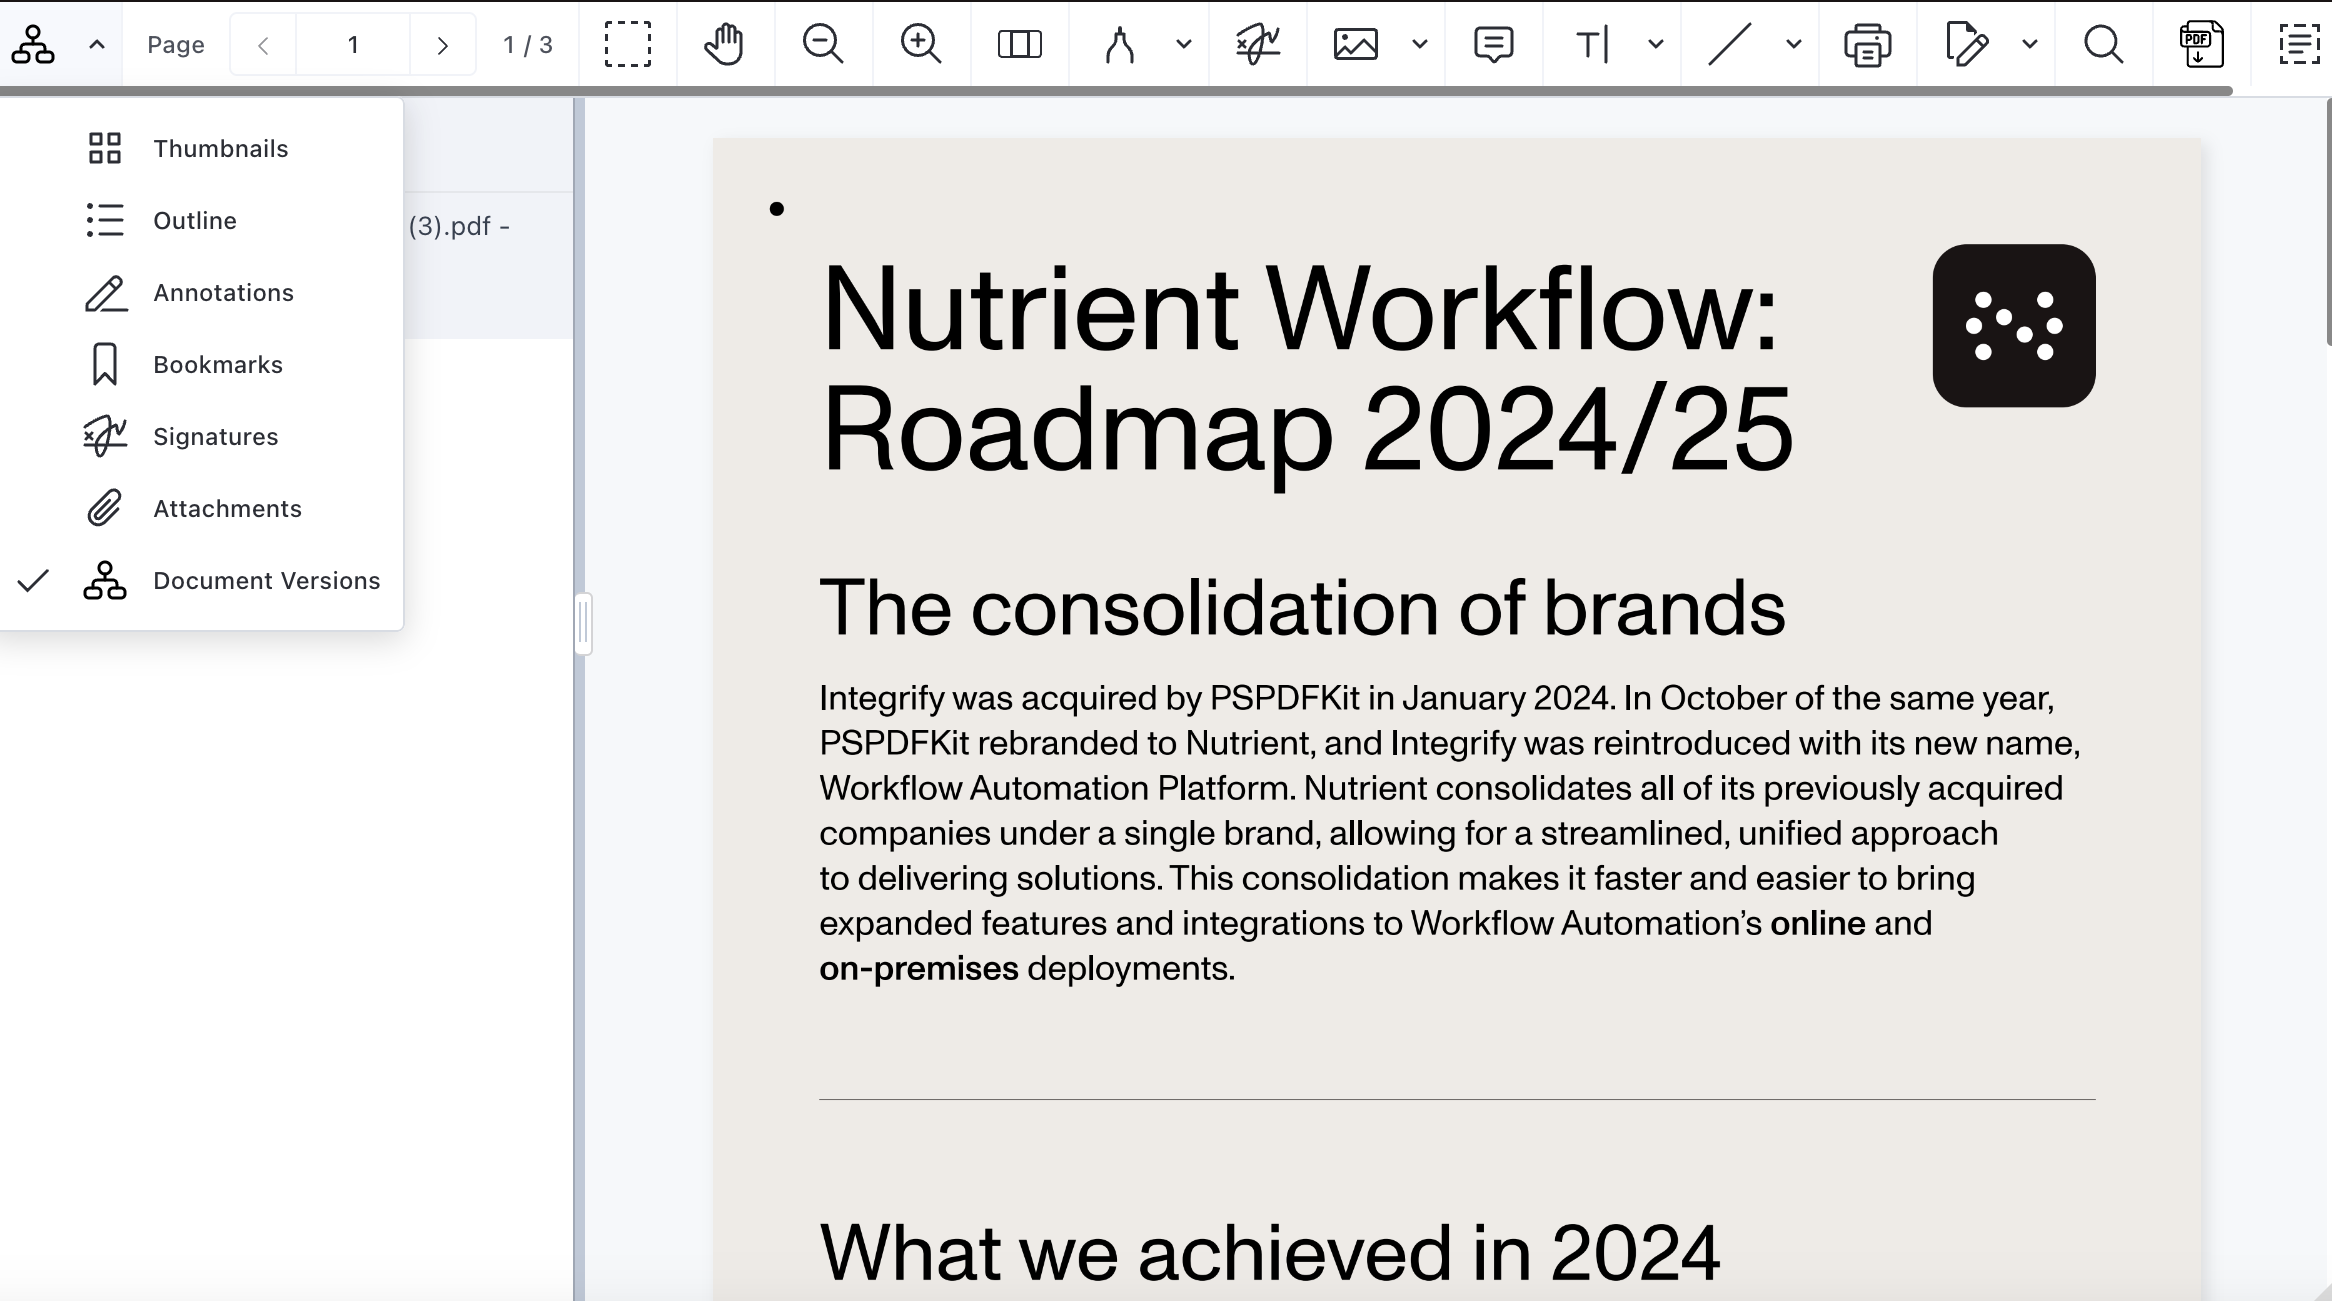Add a comment note annotation
This screenshot has height=1301, width=2332.
click(x=1493, y=45)
